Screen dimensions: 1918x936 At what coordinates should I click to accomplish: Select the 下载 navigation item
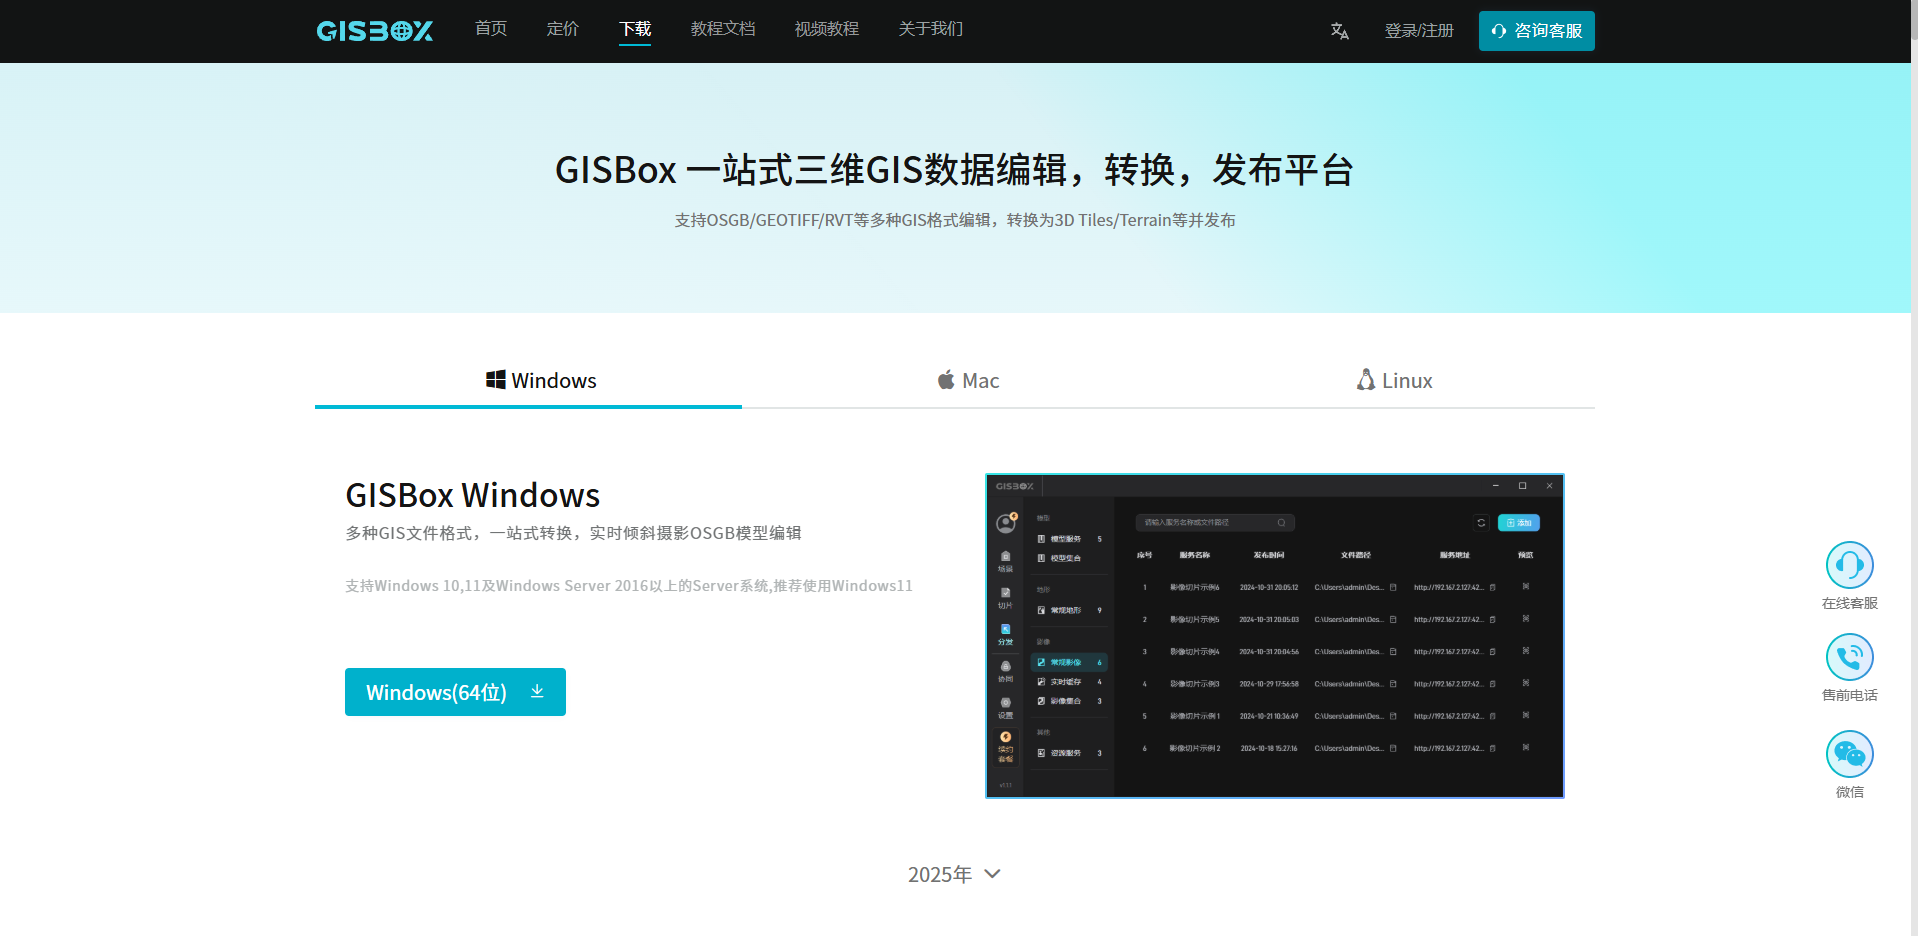tap(635, 29)
